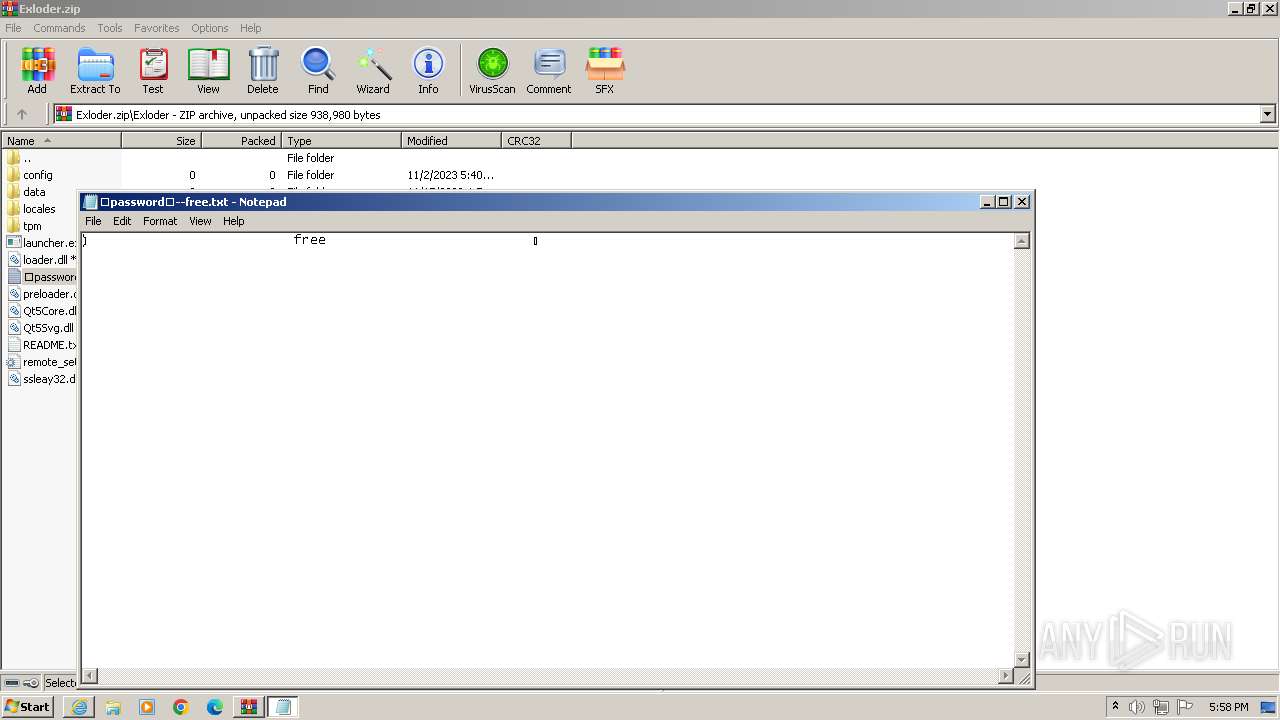
Task: Click Notepad vertical scrollbar up arrow
Action: click(x=1022, y=241)
